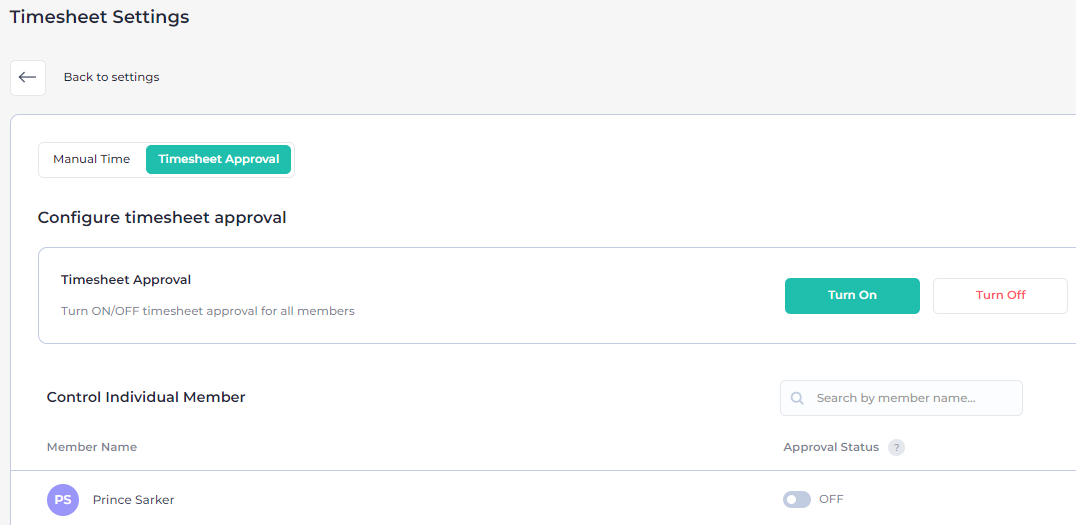Click the OFF label beside the toggle
Viewport: 1076px width, 525px height.
coord(831,500)
